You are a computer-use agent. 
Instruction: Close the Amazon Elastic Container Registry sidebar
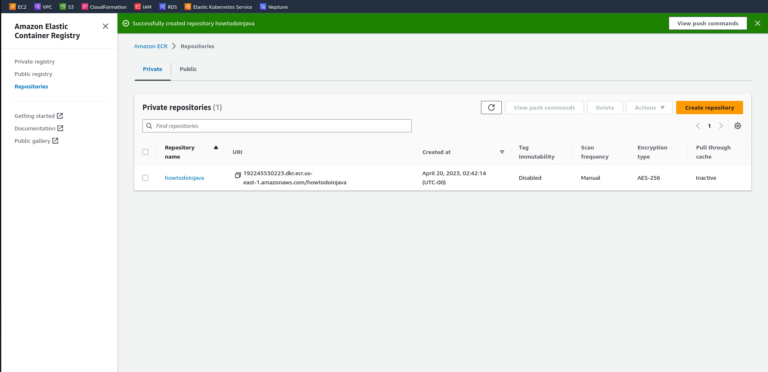pos(105,26)
